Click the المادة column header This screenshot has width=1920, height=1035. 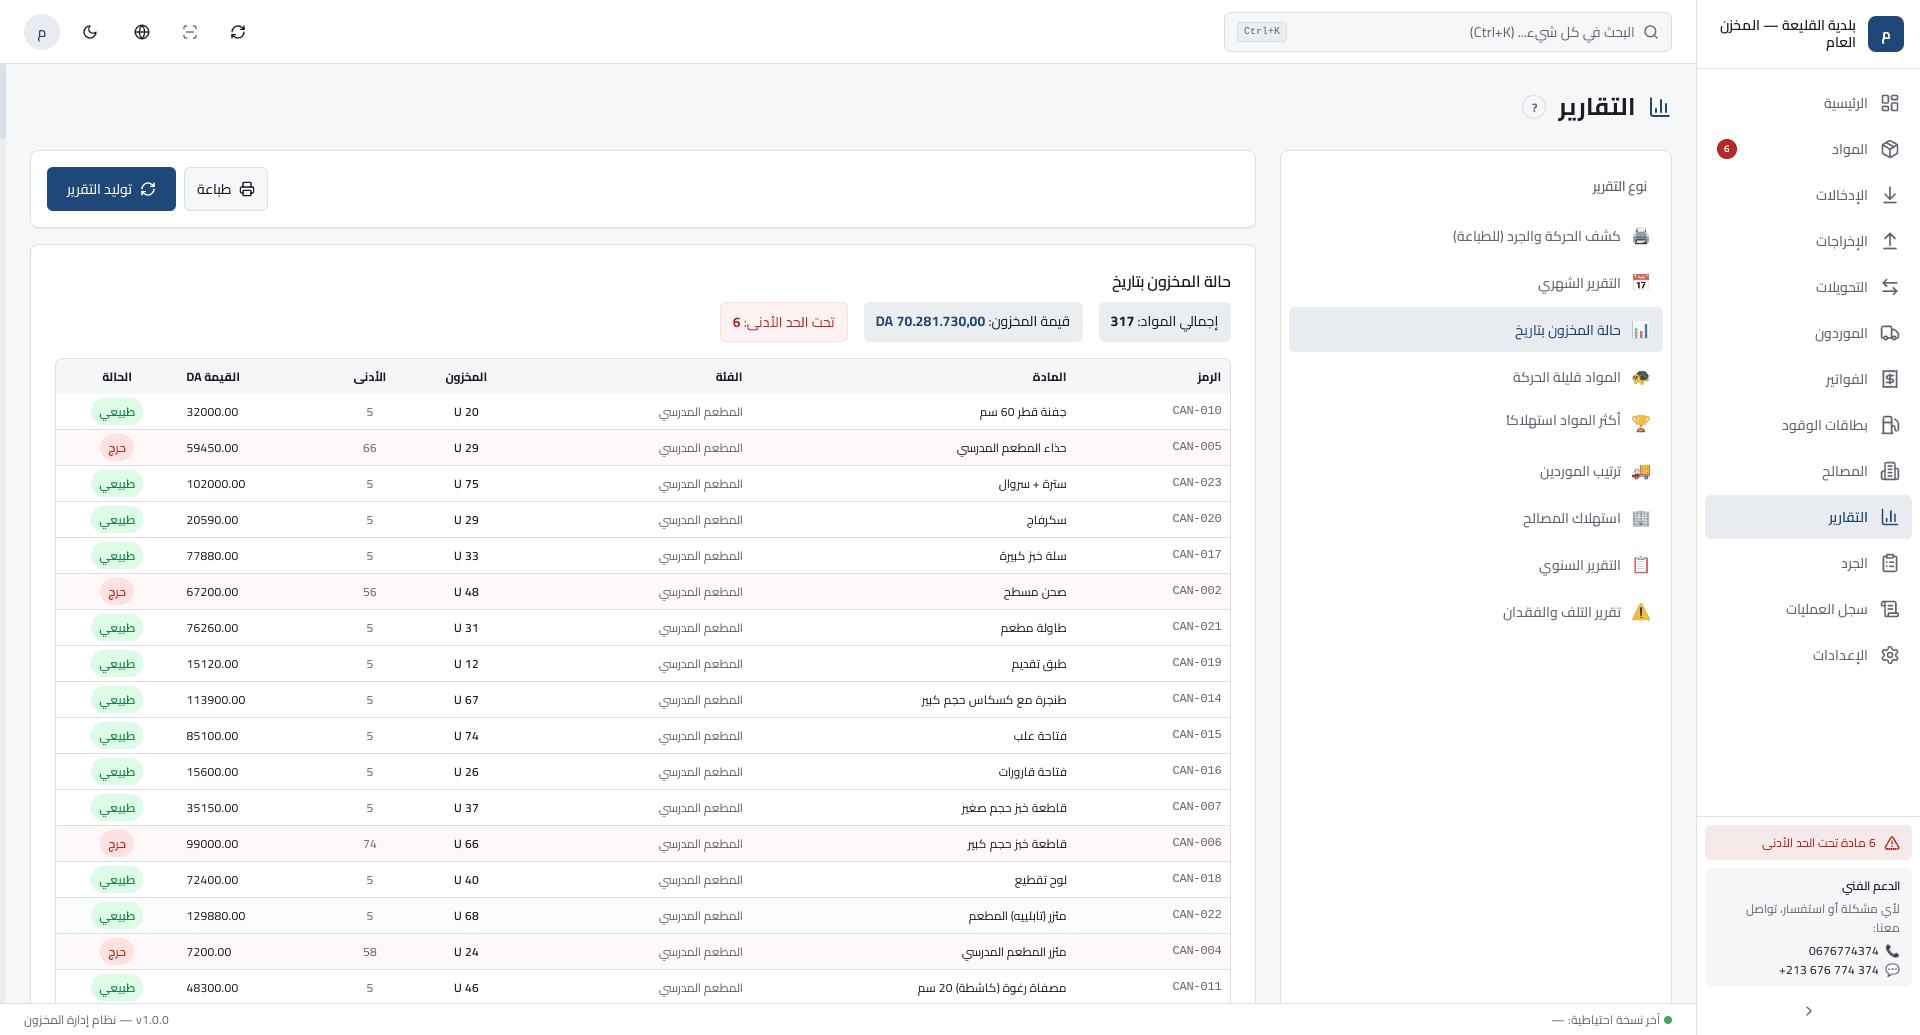(x=1049, y=377)
